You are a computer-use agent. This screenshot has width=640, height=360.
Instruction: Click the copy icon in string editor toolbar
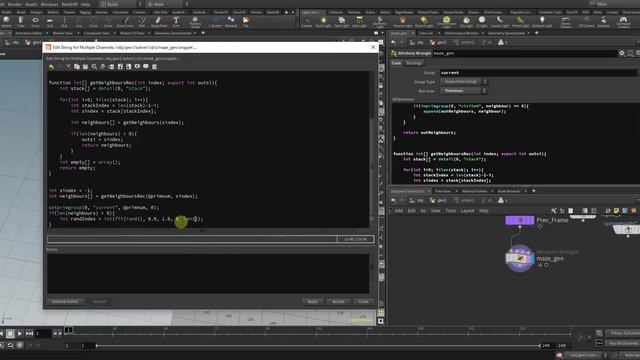click(77, 67)
